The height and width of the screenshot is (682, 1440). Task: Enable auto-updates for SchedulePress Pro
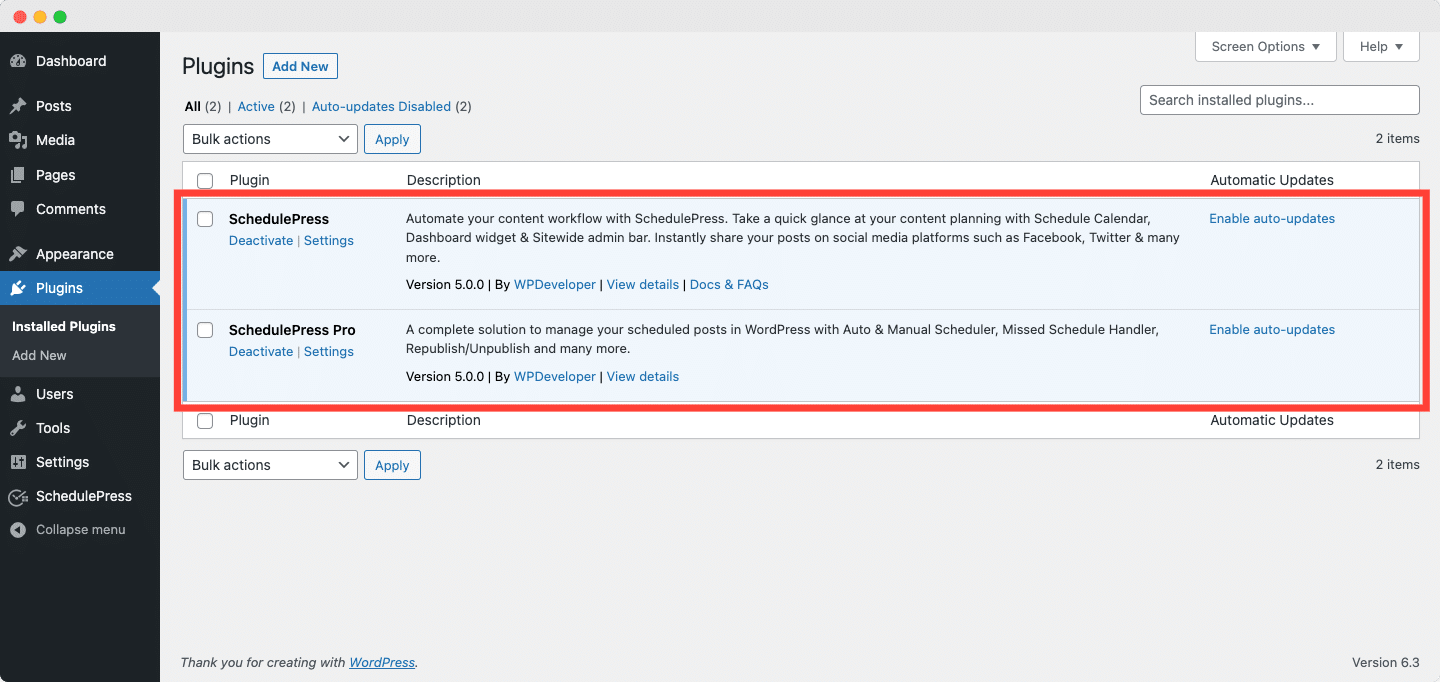coord(1272,330)
